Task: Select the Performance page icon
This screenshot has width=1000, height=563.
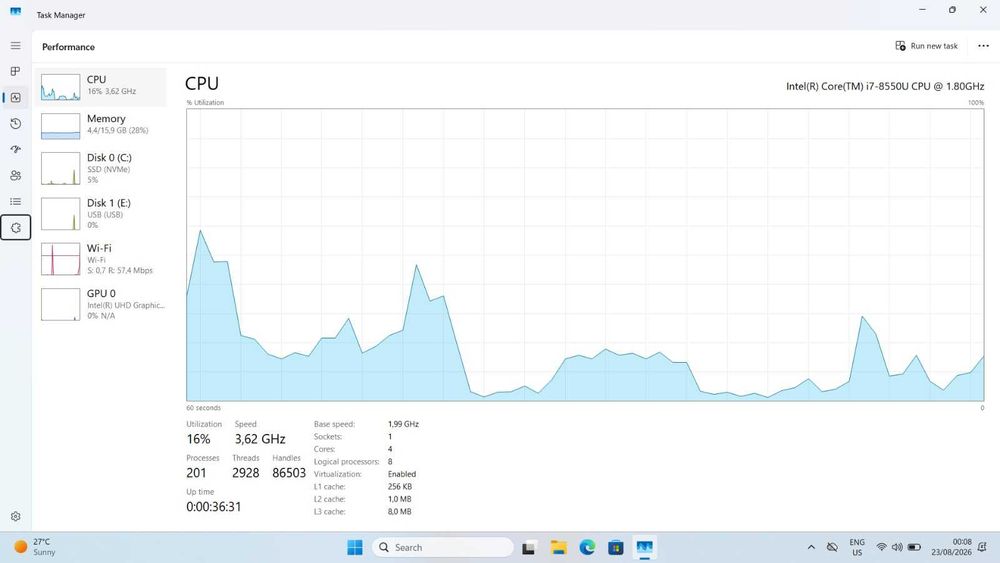Action: point(15,98)
